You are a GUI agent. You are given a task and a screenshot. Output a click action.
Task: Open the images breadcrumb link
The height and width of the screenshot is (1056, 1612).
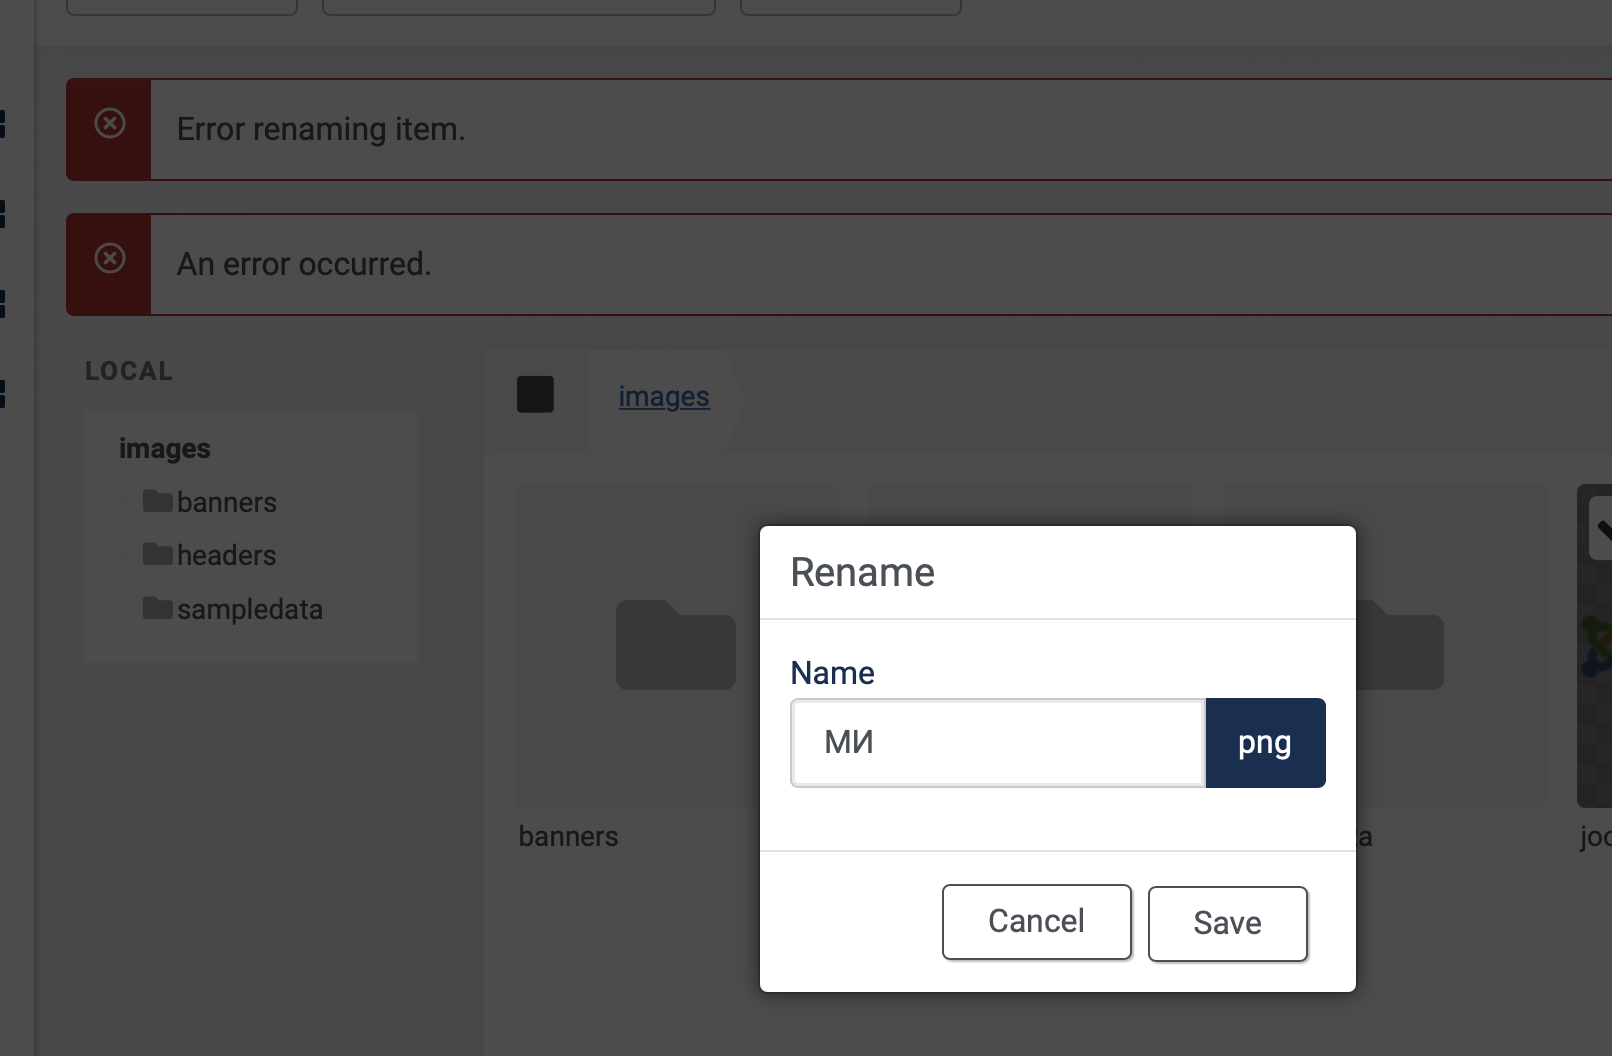tap(664, 396)
